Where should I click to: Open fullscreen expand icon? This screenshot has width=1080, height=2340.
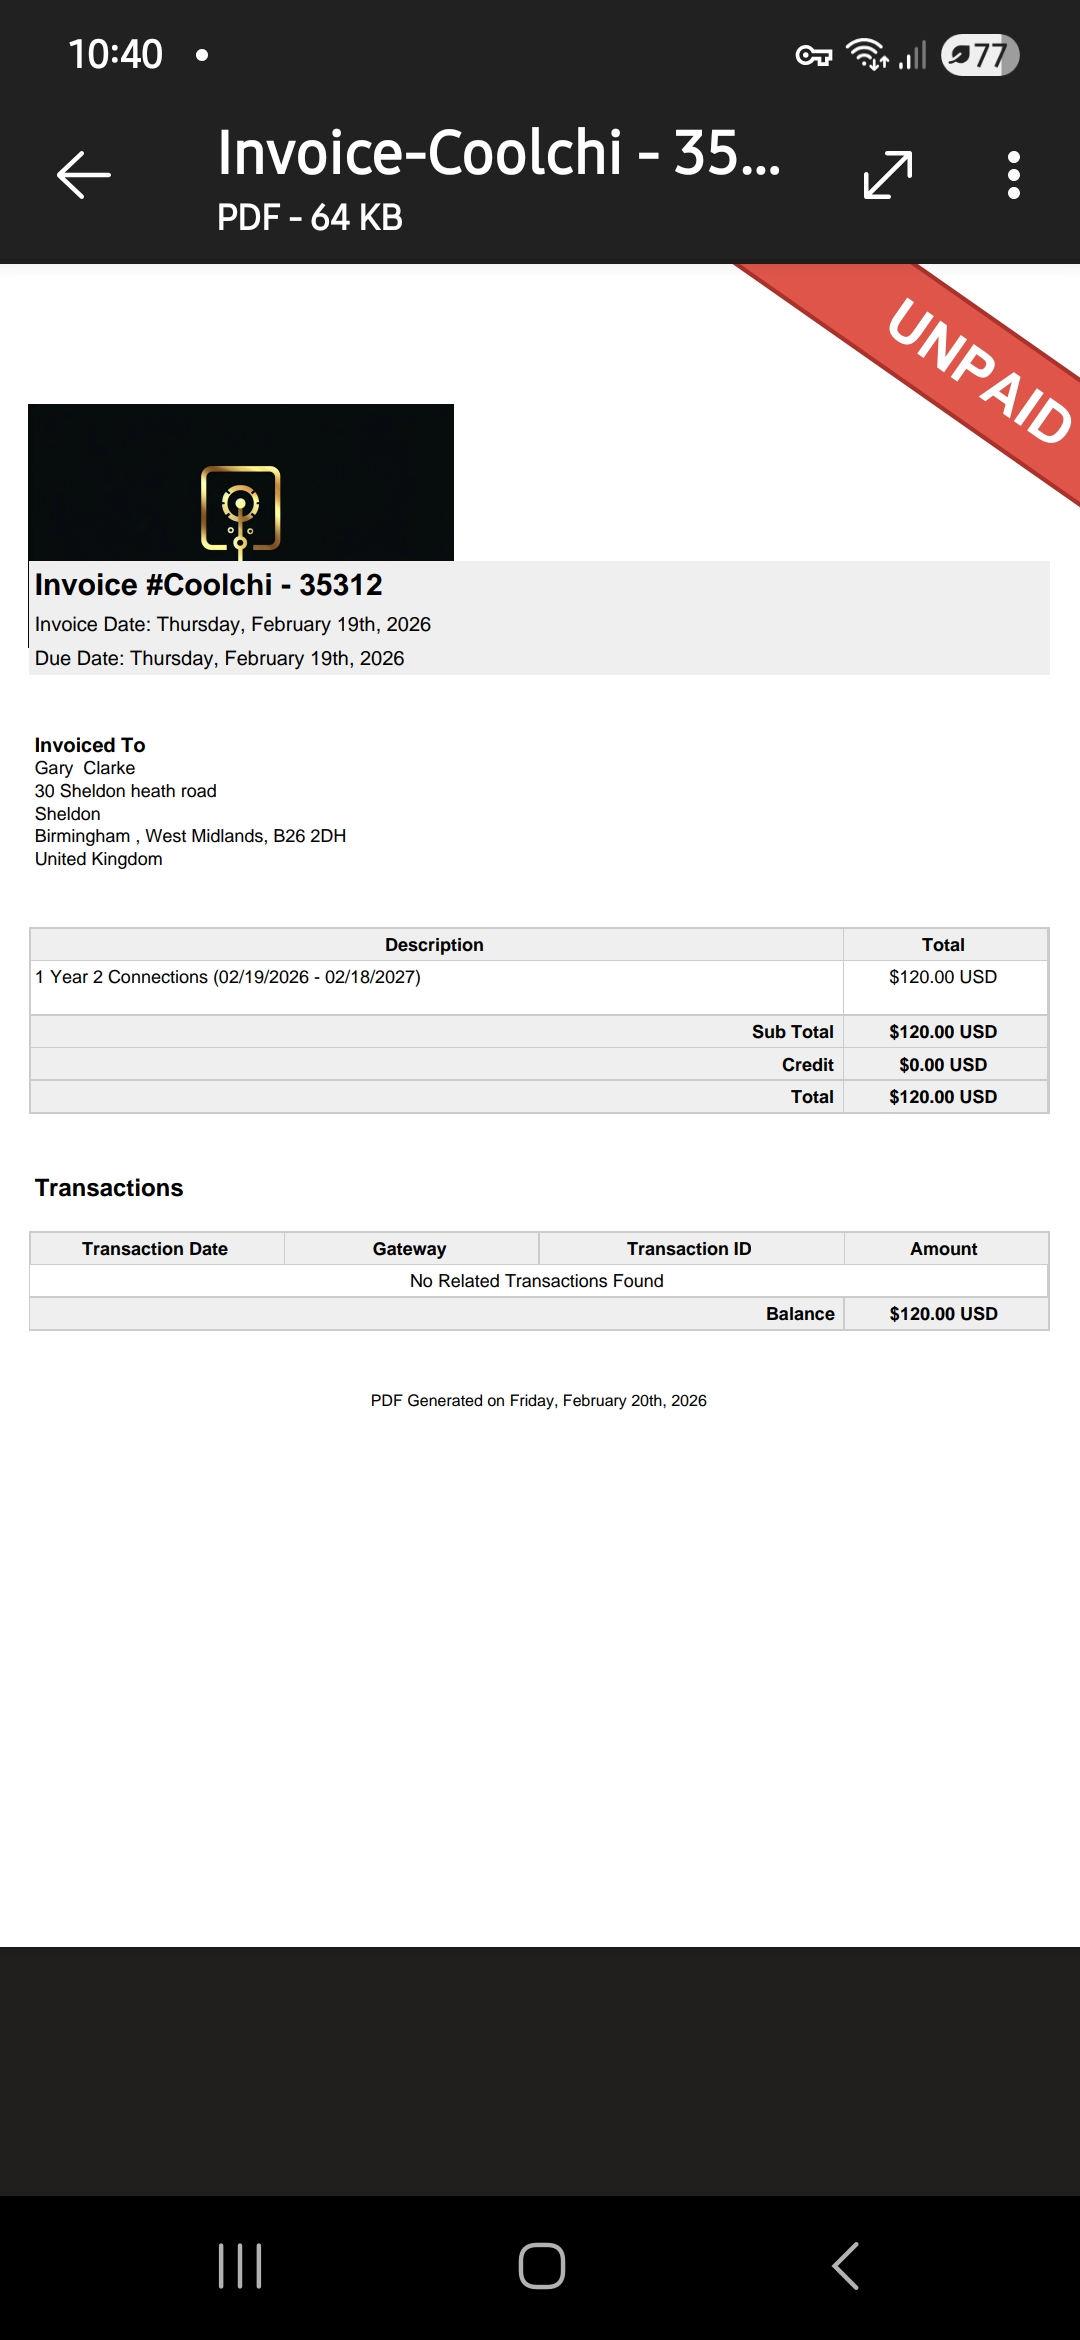[888, 175]
